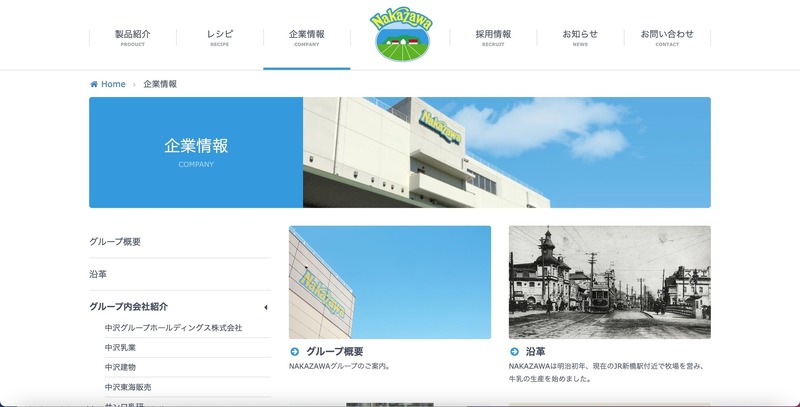
Task: Open 中沢乳業 in the sidebar
Action: pos(121,348)
